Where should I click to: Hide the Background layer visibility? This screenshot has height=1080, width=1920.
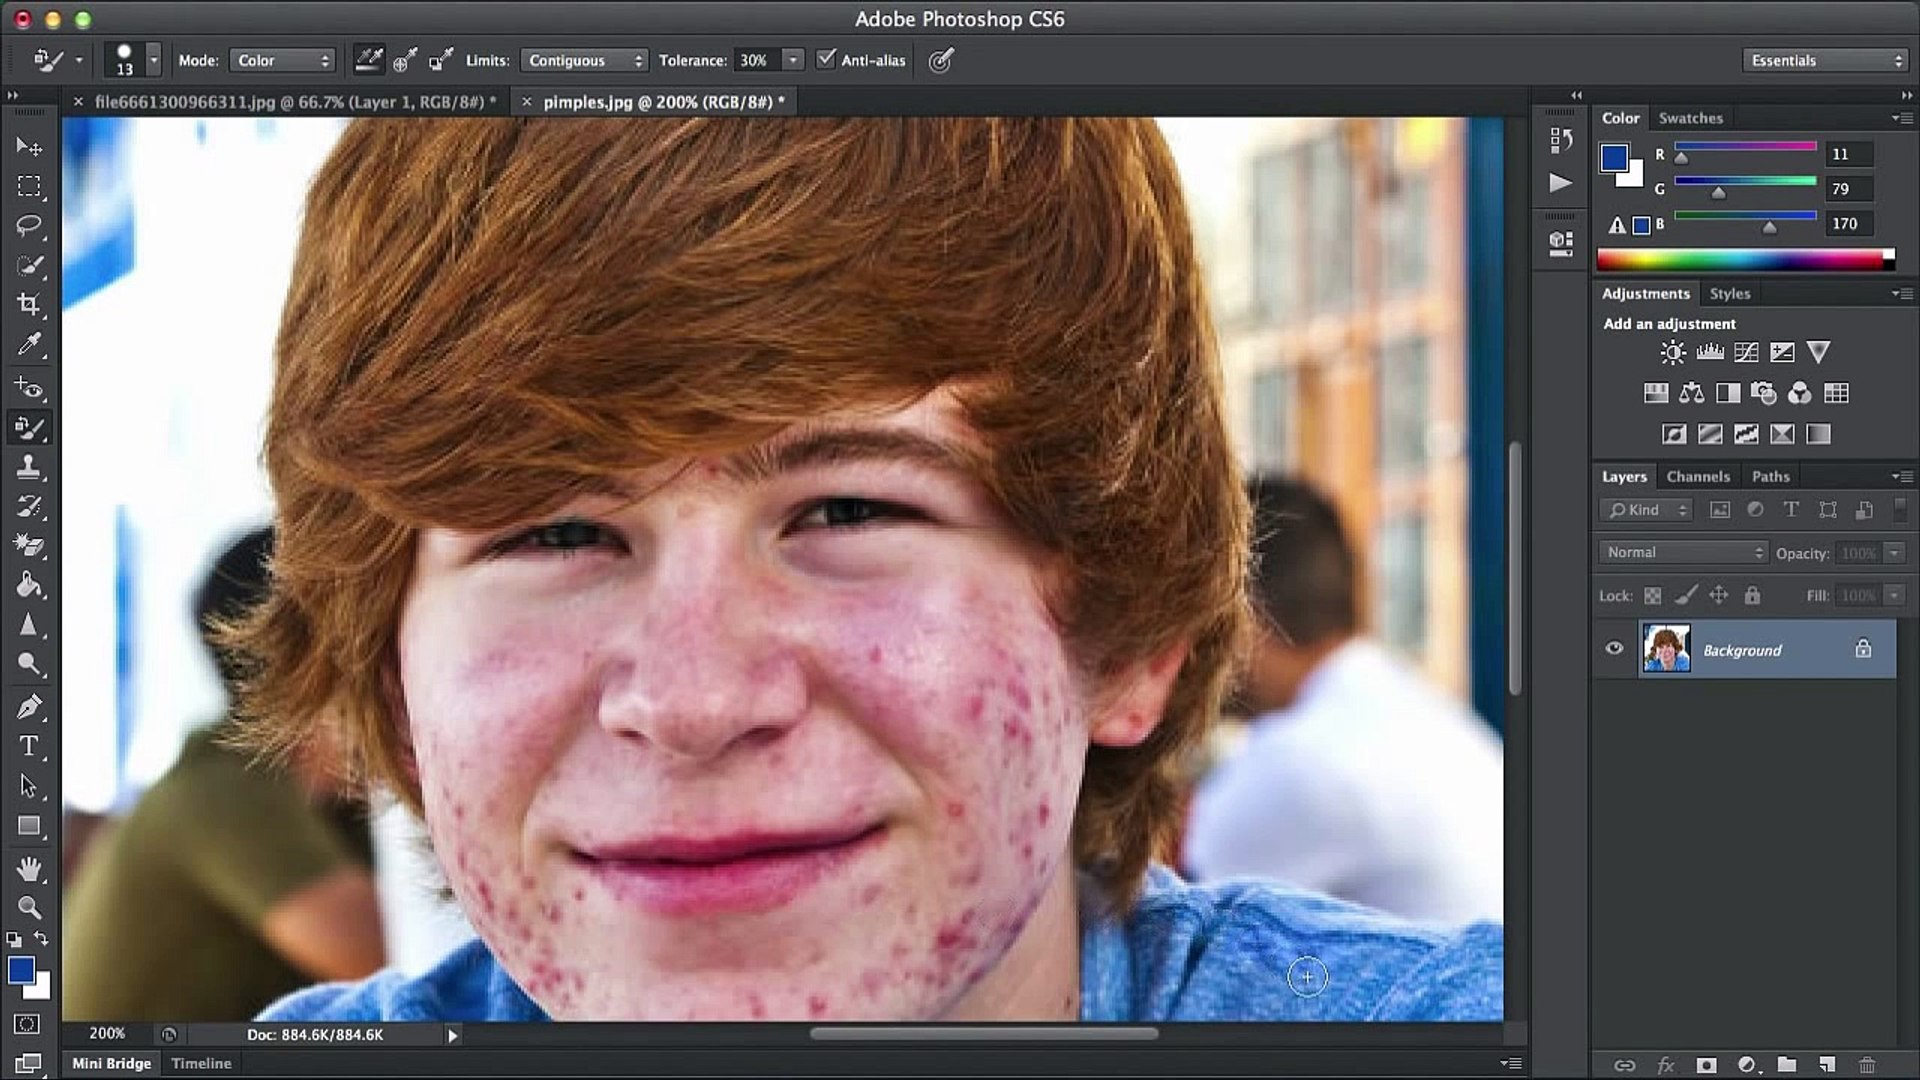1614,648
